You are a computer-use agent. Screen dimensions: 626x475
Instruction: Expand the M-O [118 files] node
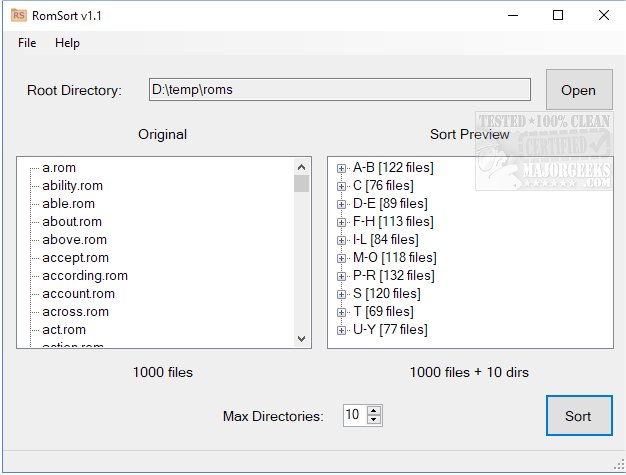(342, 258)
